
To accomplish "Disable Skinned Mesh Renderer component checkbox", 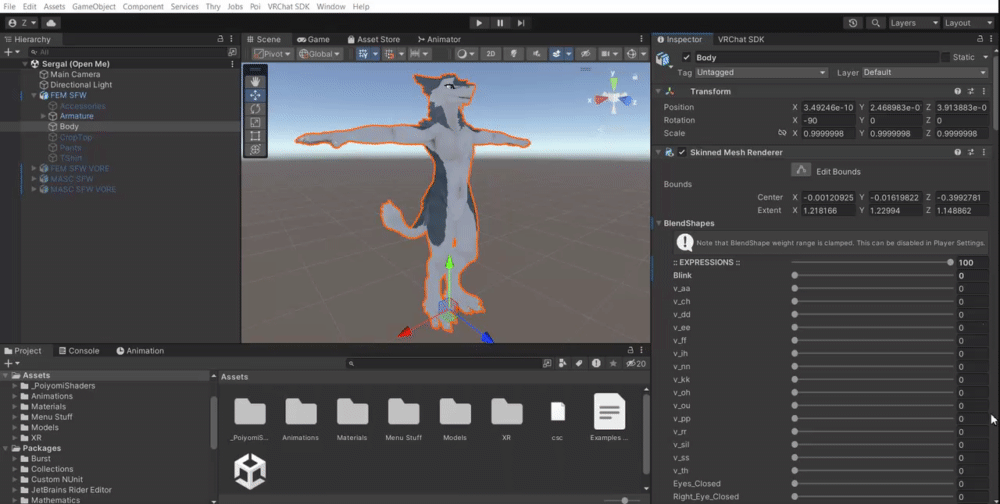I will pos(682,152).
